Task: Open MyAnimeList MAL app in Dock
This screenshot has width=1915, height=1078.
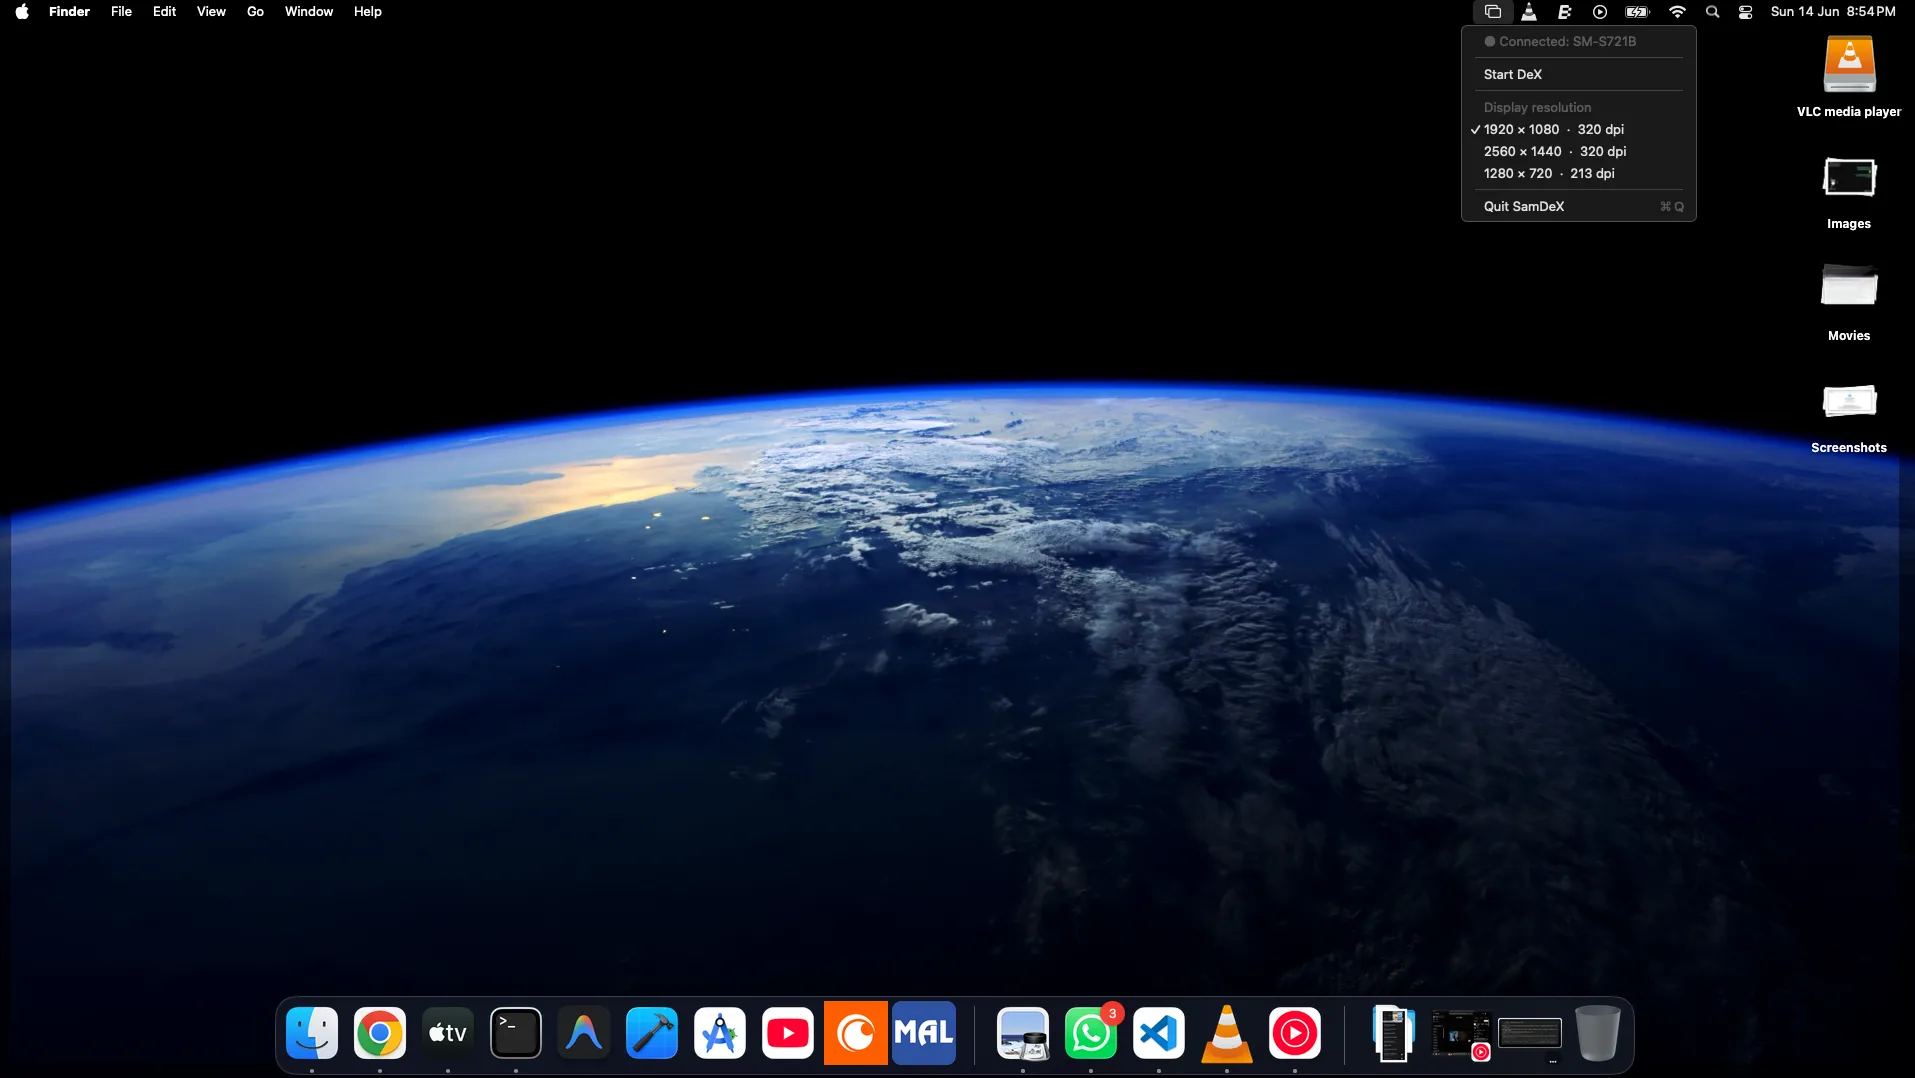Action: [924, 1033]
